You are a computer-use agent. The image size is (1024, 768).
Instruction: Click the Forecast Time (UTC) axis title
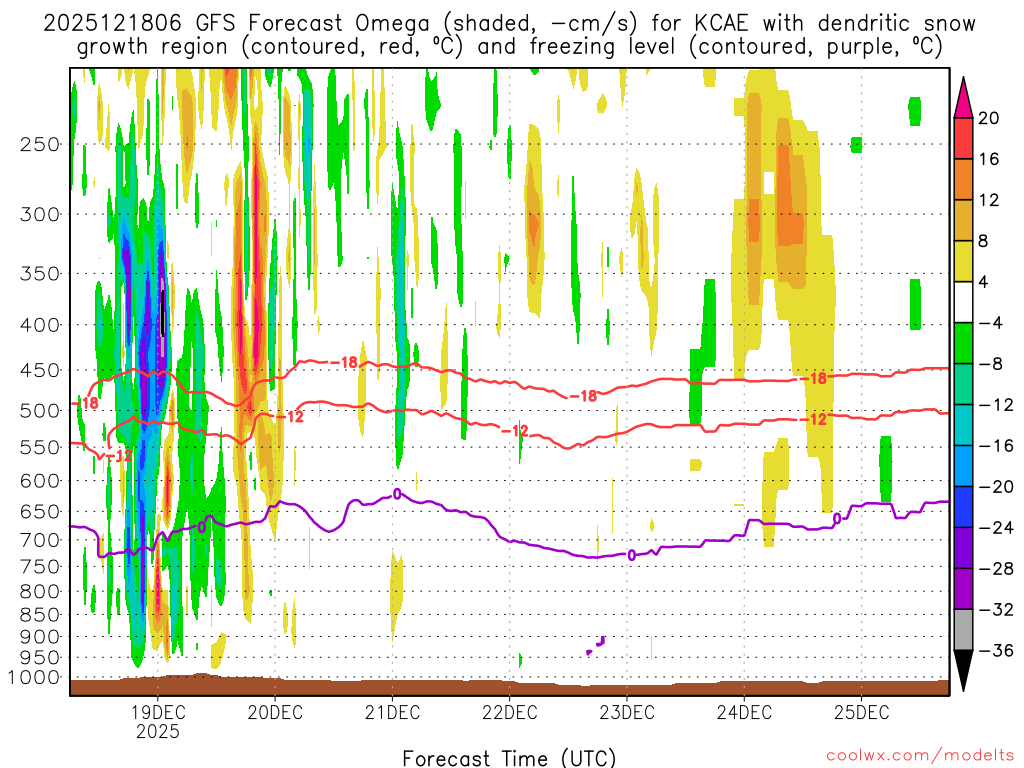[509, 757]
